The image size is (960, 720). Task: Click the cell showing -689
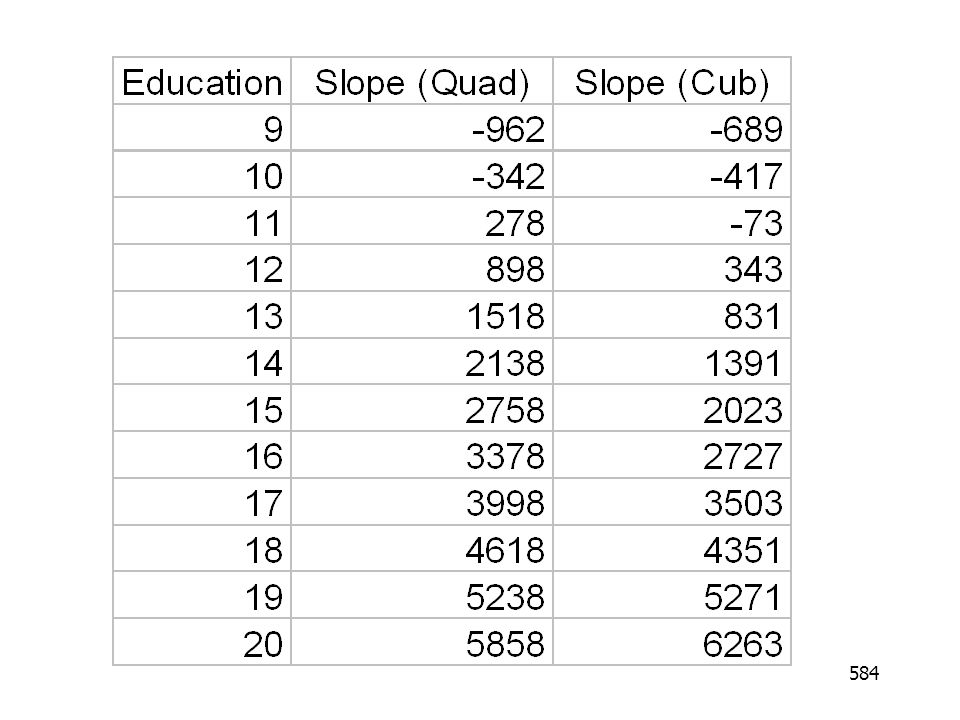click(x=672, y=127)
